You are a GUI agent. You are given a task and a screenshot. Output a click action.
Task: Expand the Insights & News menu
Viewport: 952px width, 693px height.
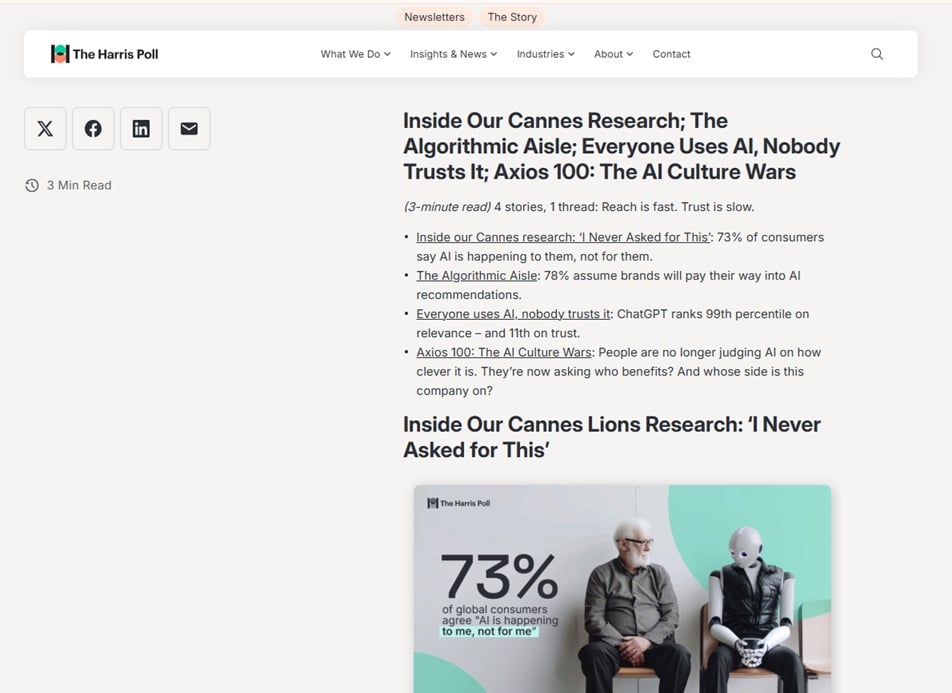tap(454, 54)
